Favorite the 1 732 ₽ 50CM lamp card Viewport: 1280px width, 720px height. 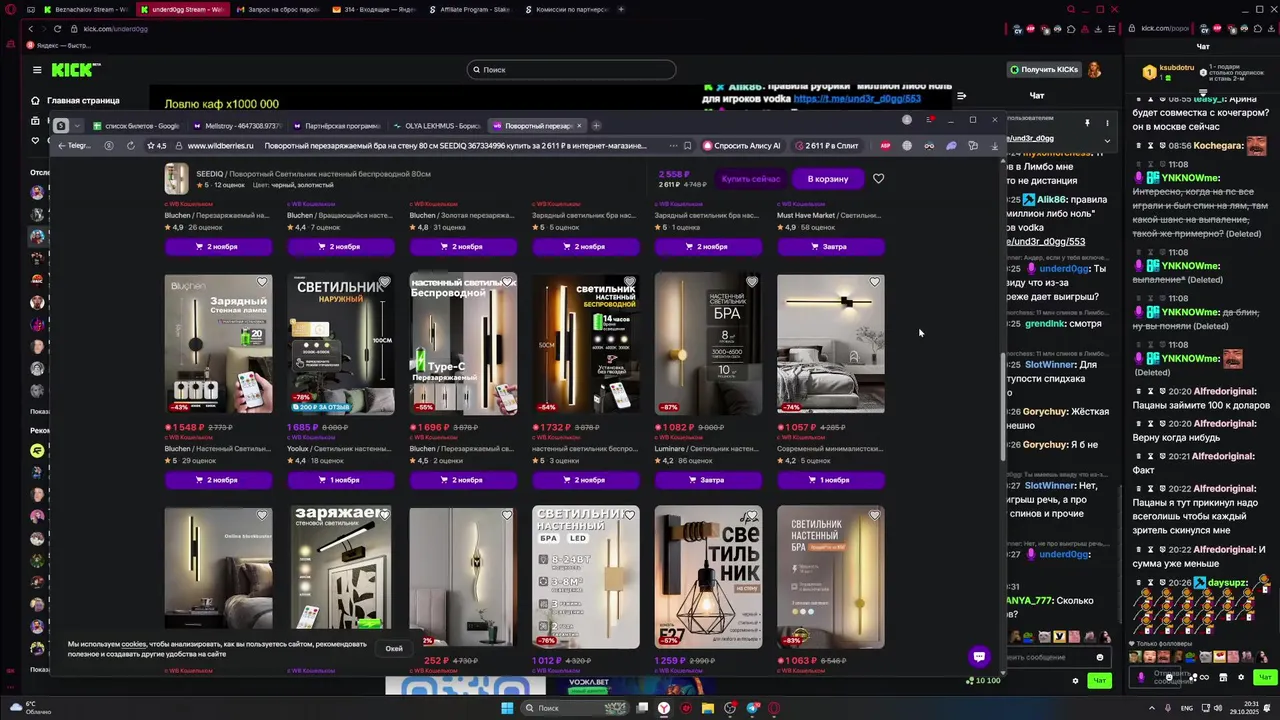[629, 283]
